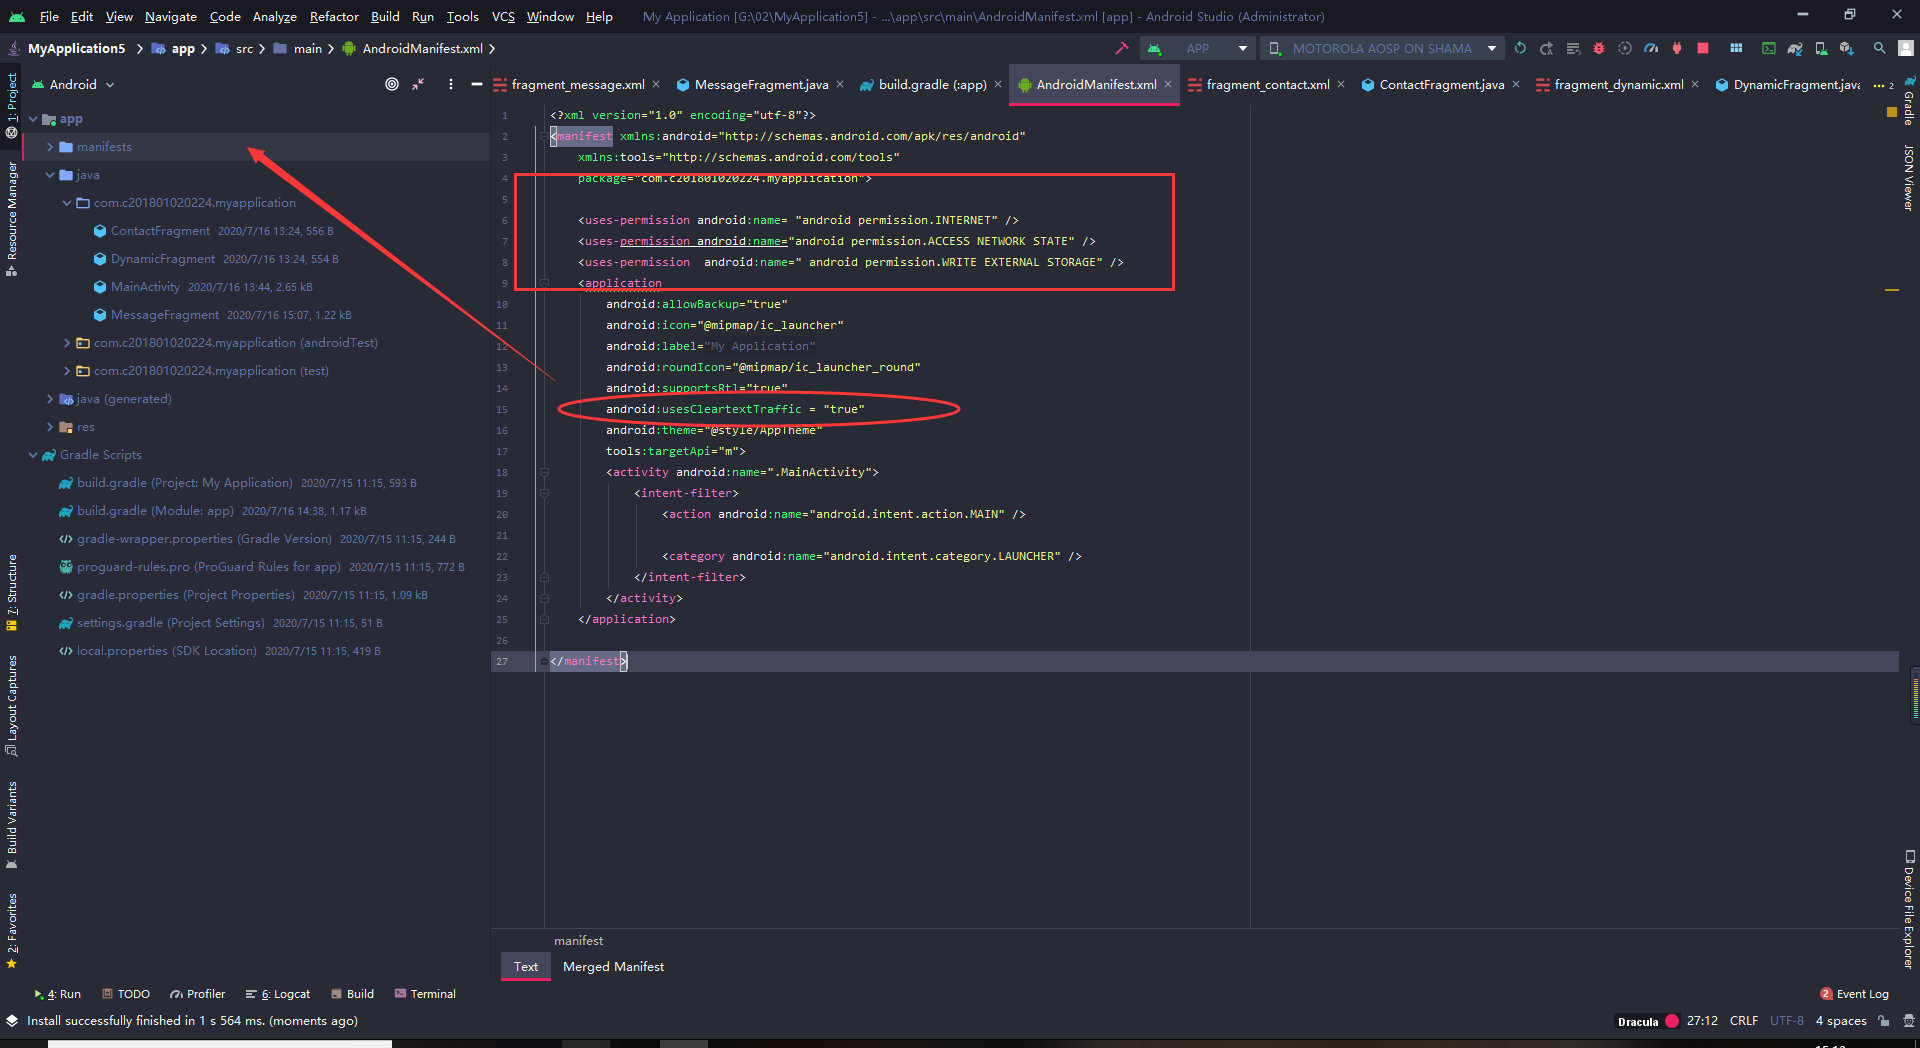Toggle the JSON Viewer tool window

click(x=1909, y=177)
